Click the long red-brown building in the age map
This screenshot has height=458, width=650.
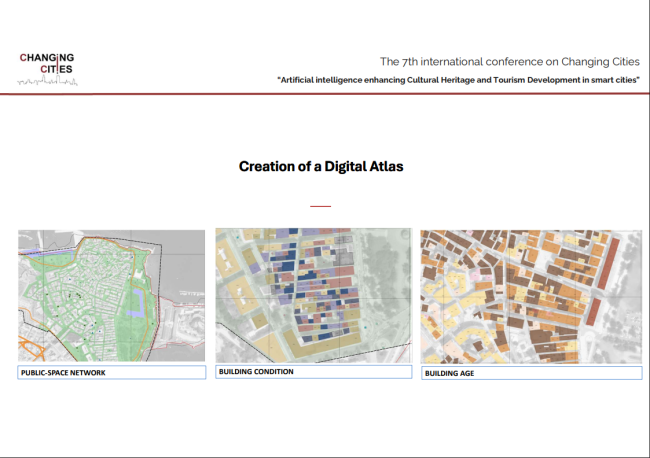click(x=609, y=264)
